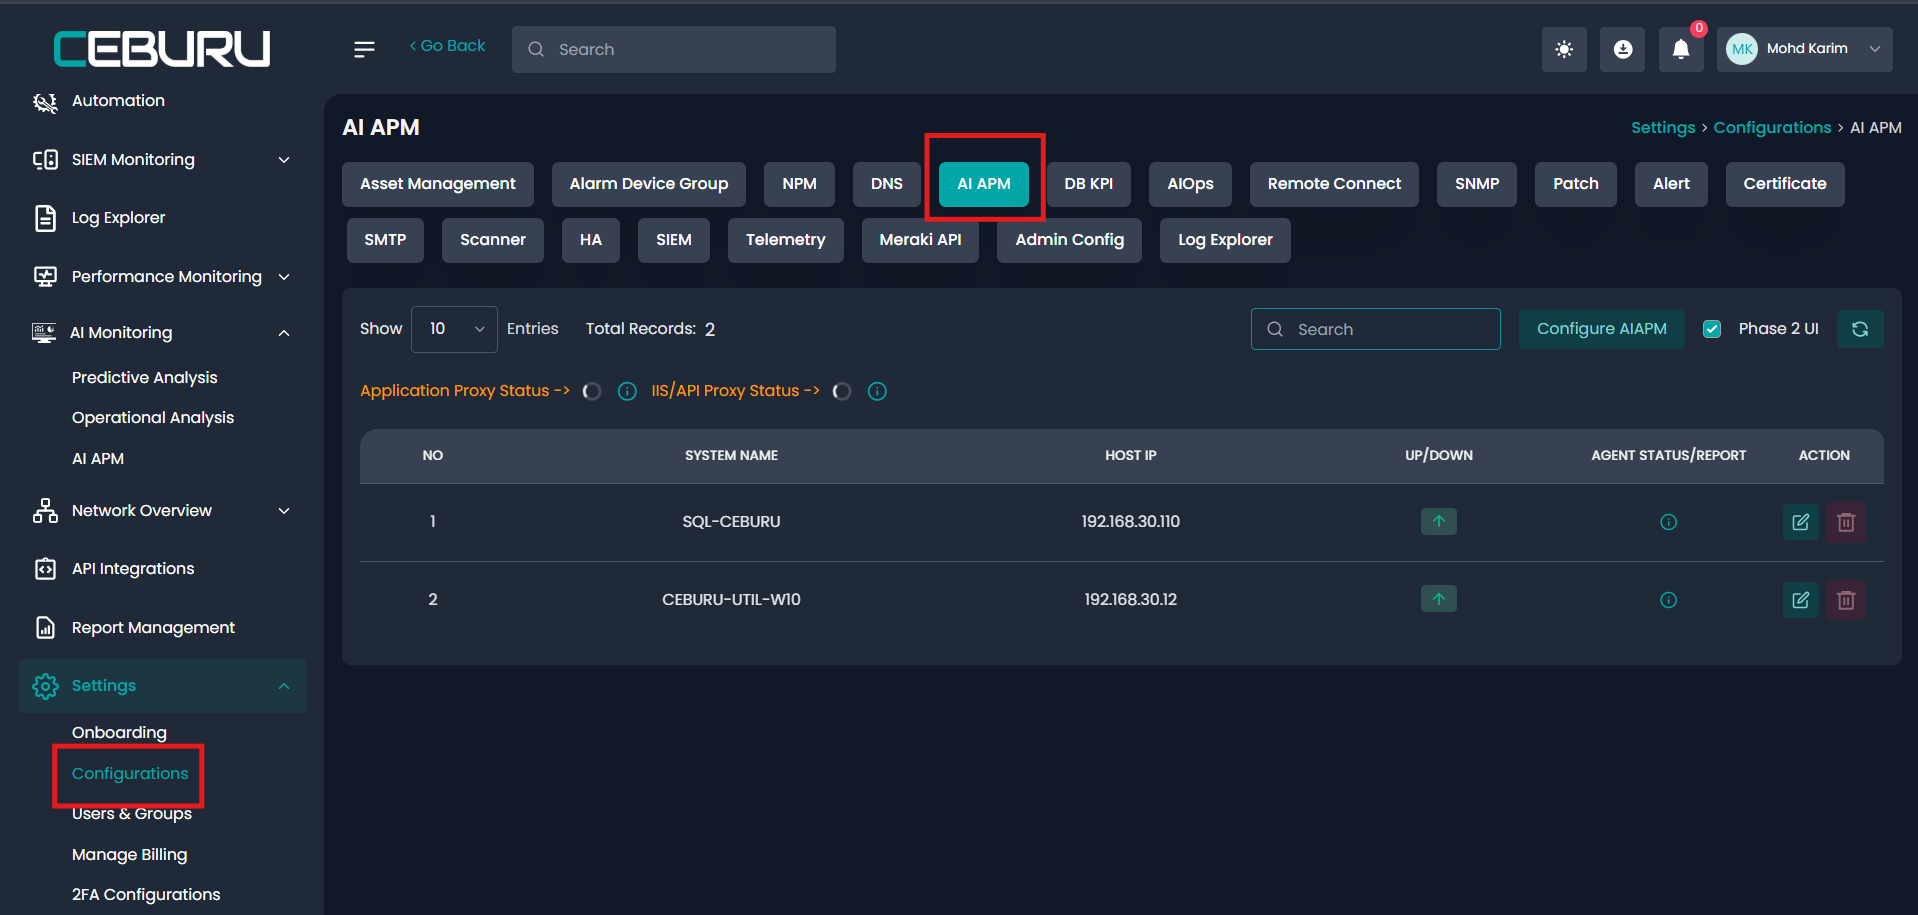Open agent status info for CEBURU-UTIL-W10

pos(1668,600)
